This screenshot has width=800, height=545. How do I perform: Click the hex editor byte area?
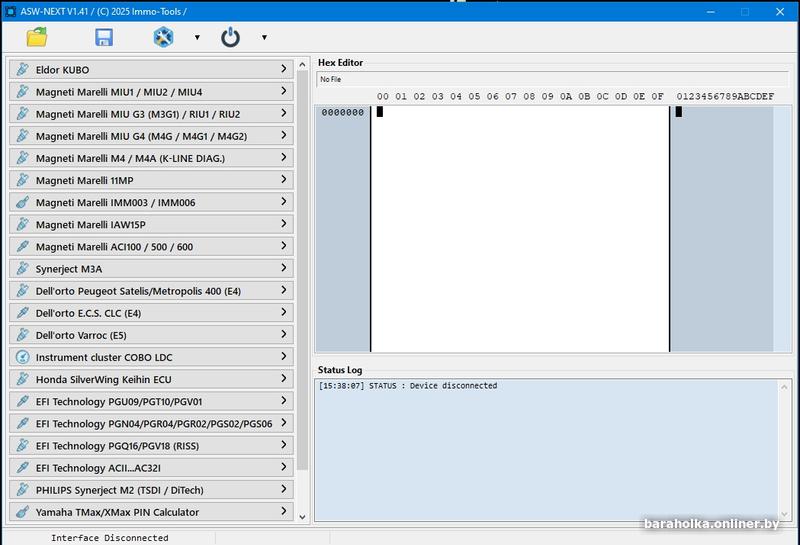click(520, 229)
